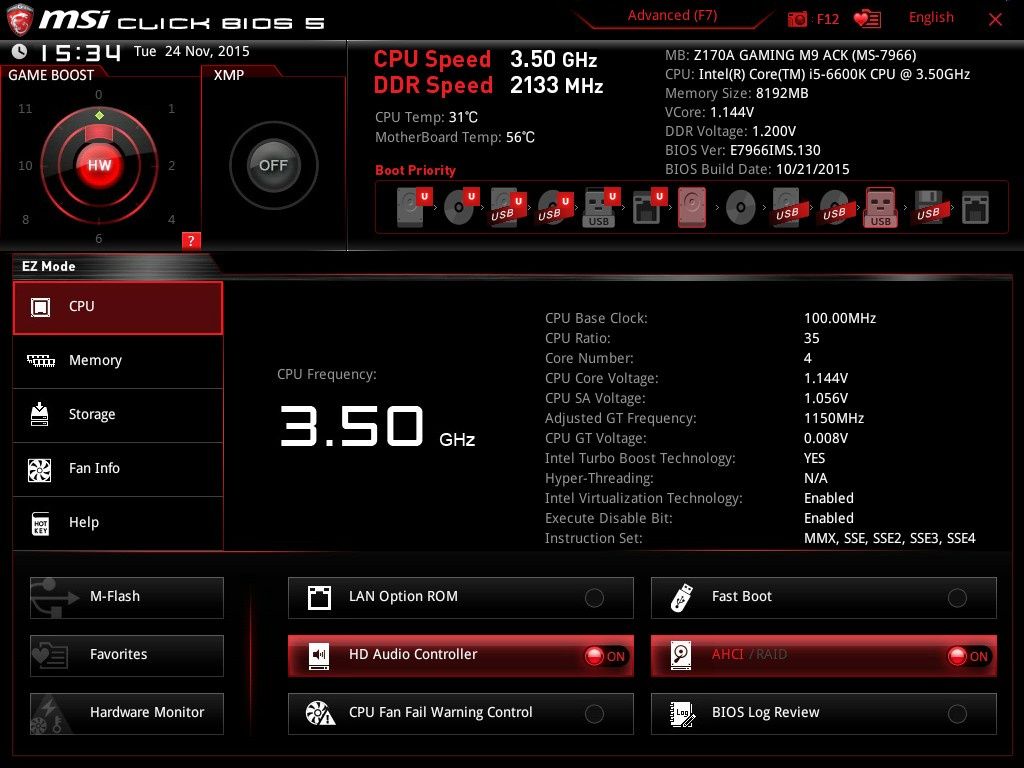
Task: Open the Memory tab
Action: 118,361
